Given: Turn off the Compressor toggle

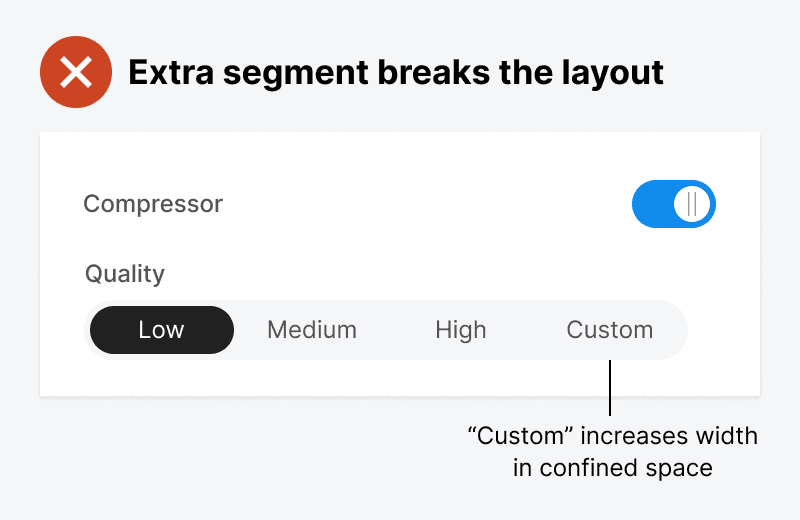Looking at the screenshot, I should pos(673,204).
